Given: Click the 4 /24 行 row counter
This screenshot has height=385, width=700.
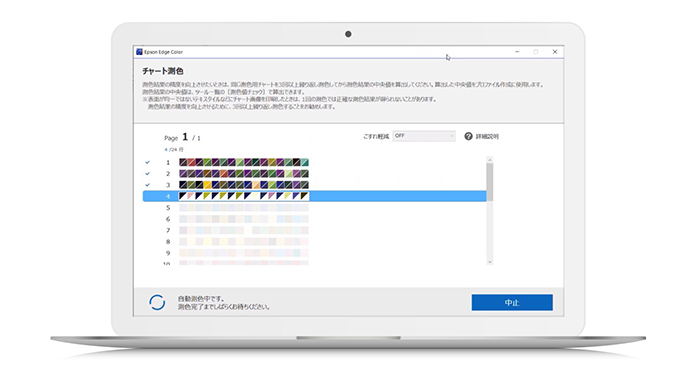Looking at the screenshot, I should 174,150.
